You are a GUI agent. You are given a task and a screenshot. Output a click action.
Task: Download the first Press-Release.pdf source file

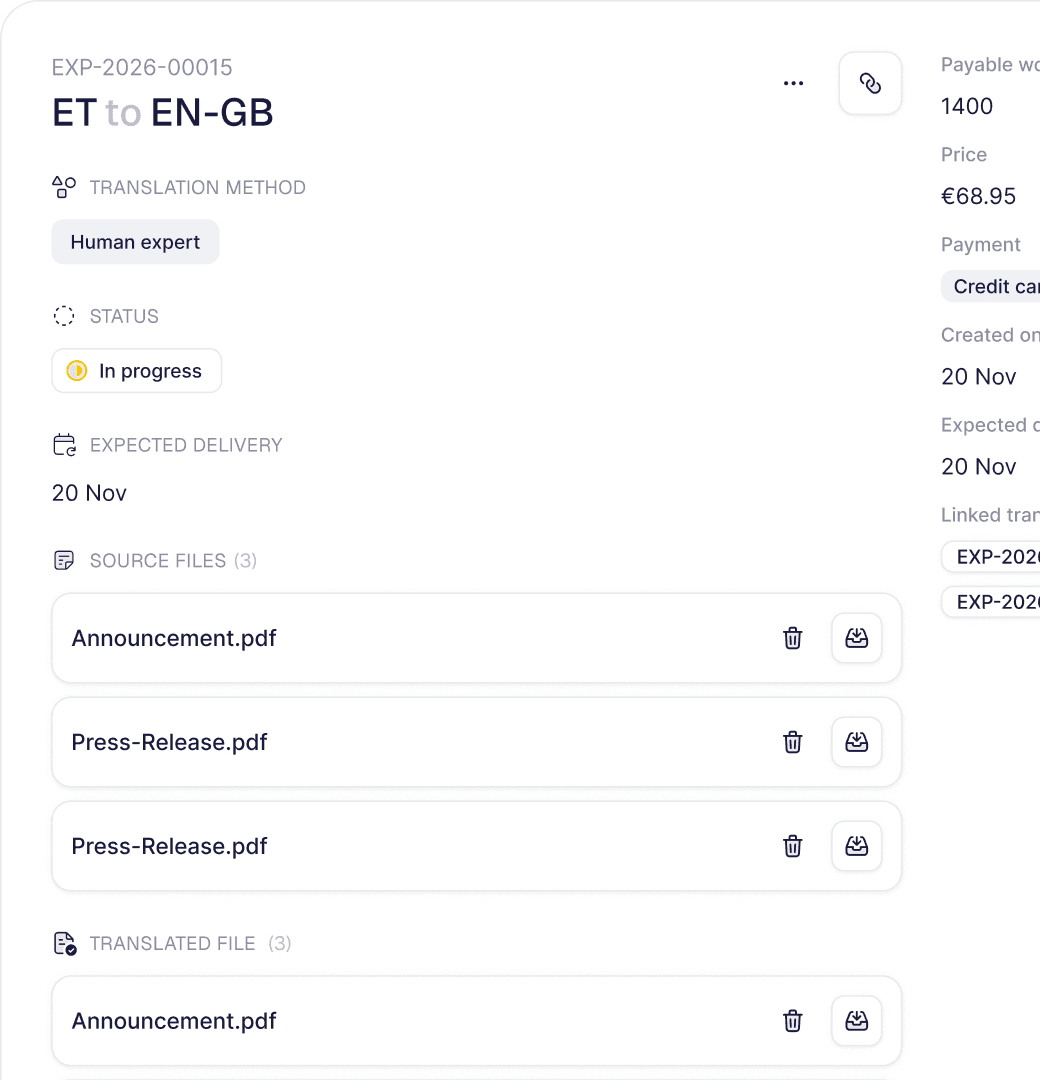857,742
